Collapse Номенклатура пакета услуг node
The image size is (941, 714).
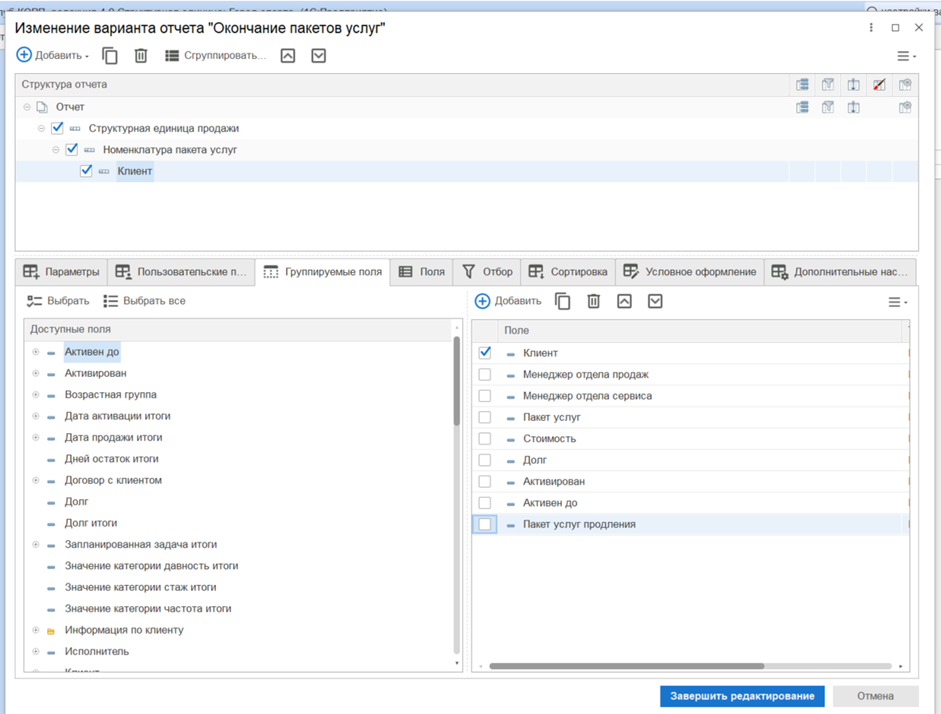[56, 149]
